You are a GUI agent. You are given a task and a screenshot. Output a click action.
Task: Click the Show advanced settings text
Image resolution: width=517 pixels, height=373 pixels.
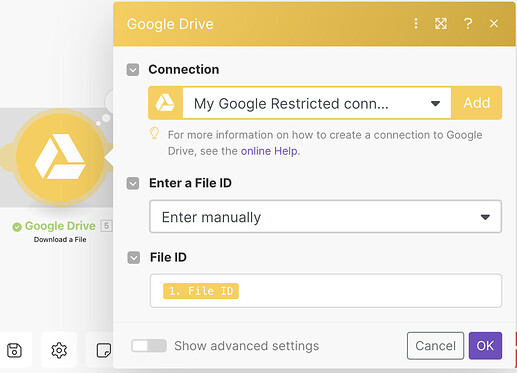247,346
